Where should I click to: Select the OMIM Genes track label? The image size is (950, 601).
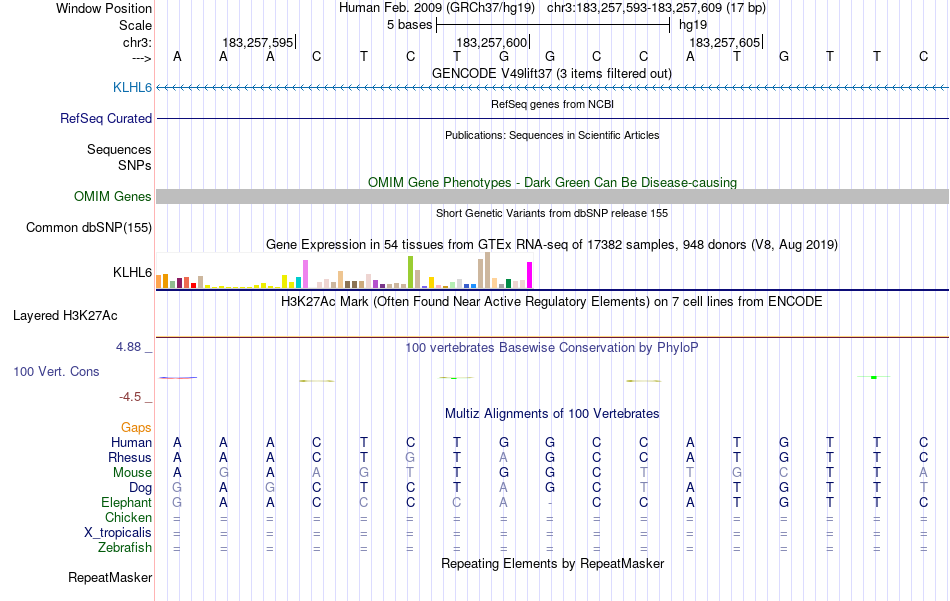(x=113, y=196)
